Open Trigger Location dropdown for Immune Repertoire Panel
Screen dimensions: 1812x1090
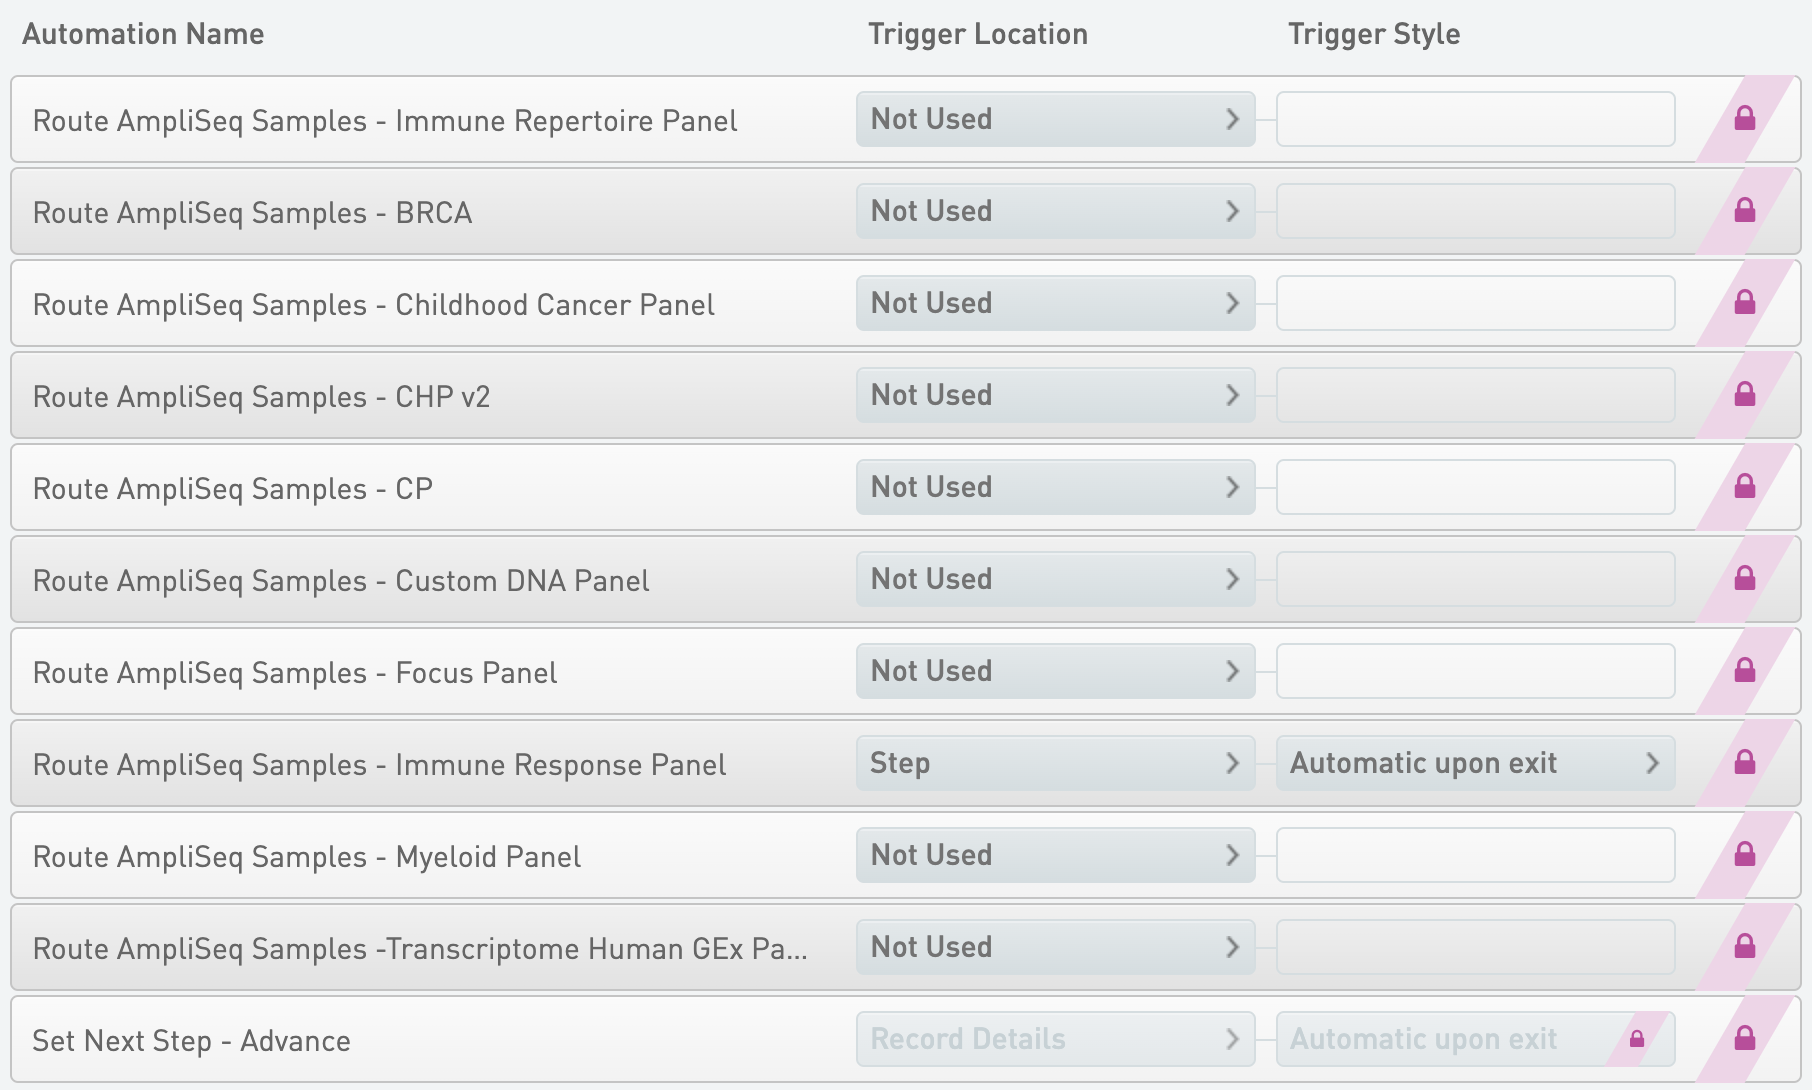tap(1055, 120)
